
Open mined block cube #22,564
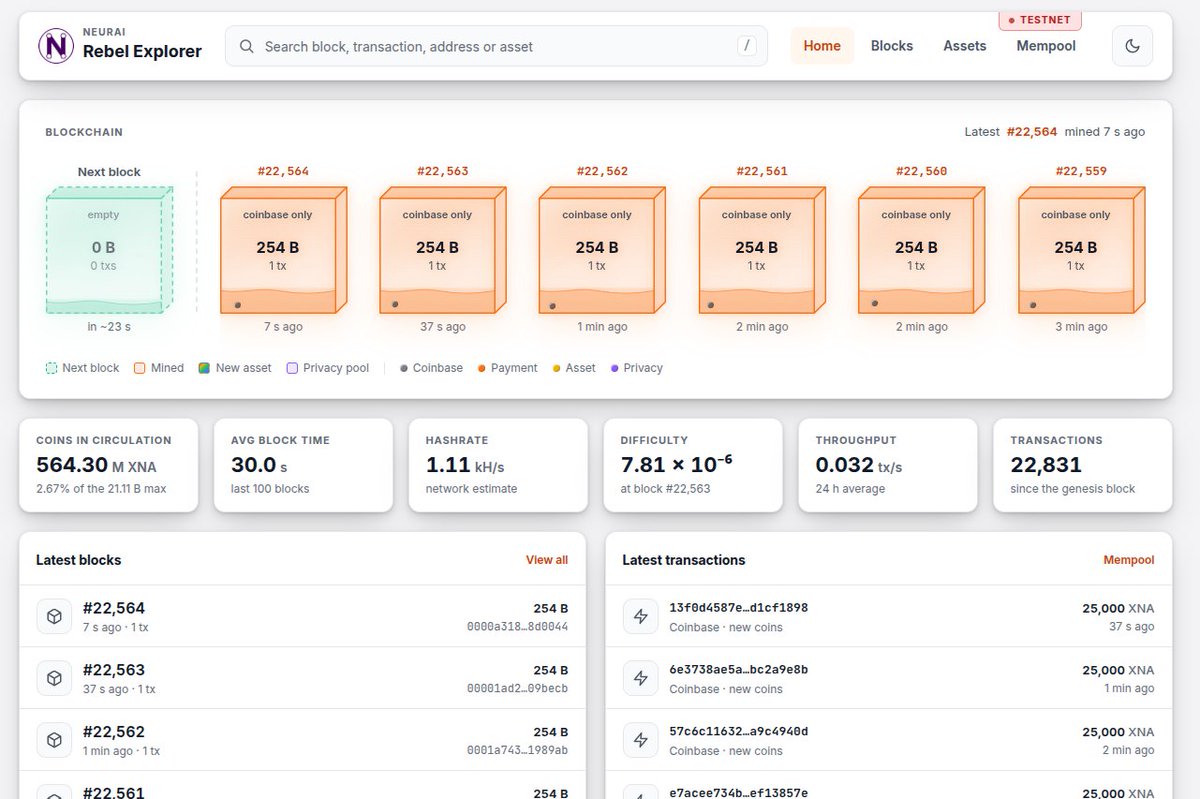pos(283,250)
